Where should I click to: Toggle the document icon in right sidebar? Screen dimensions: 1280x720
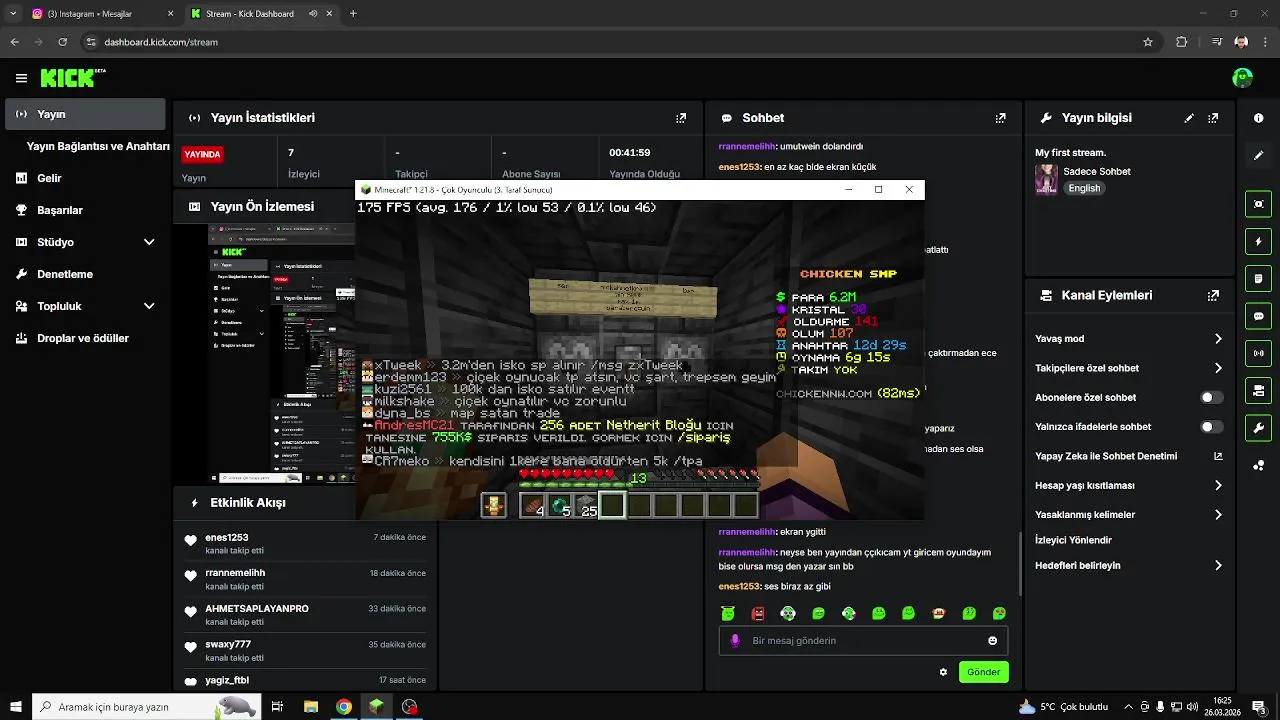click(1258, 278)
